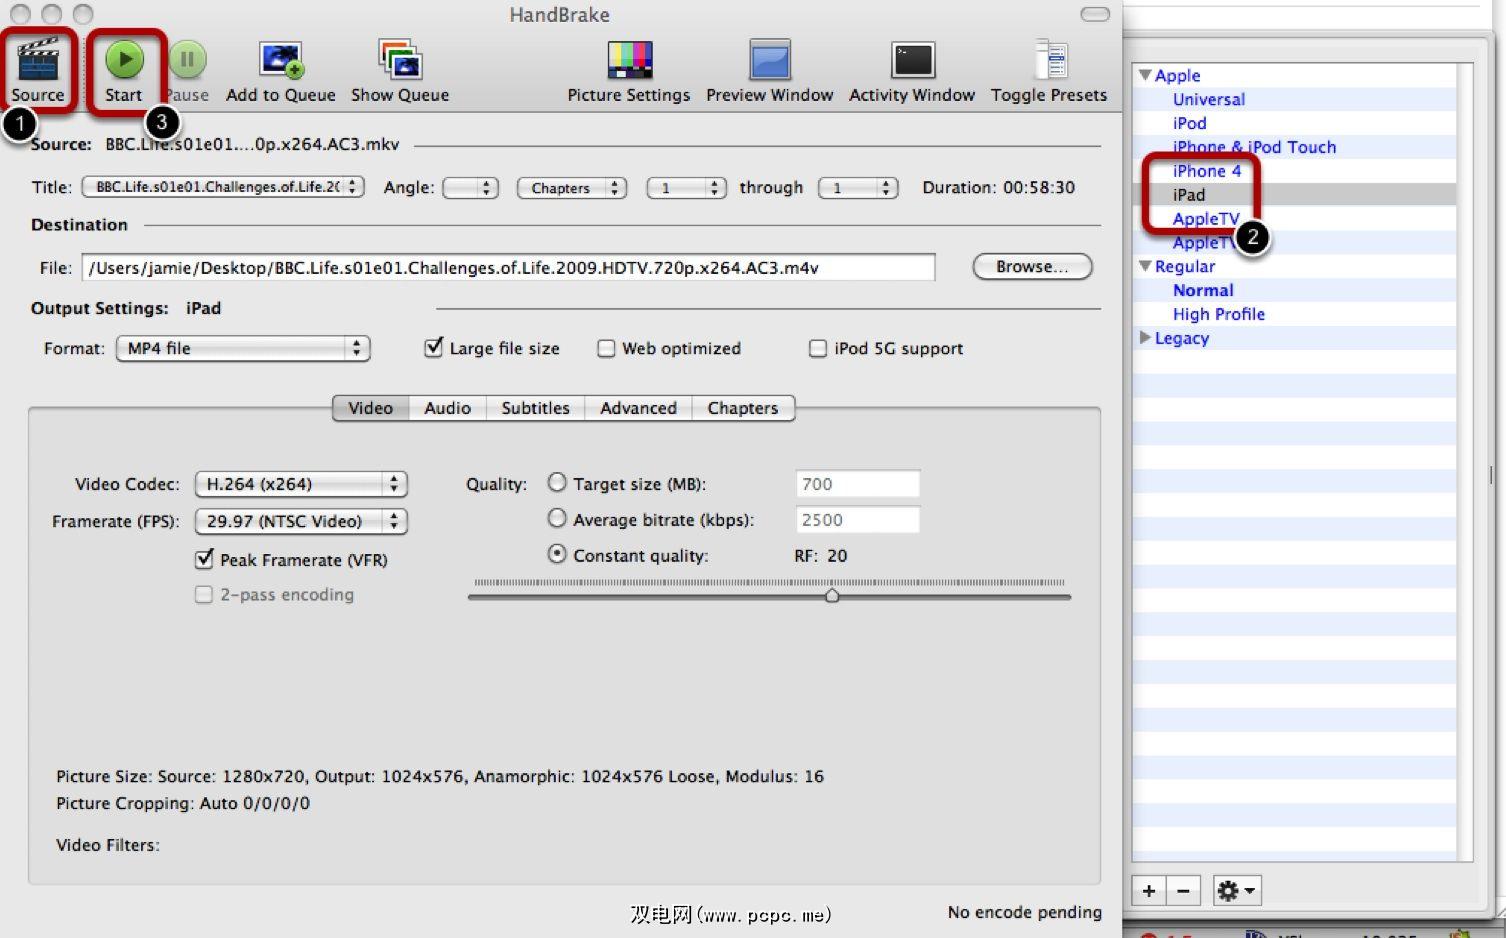Open the Preview Window
The image size is (1506, 938).
770,60
